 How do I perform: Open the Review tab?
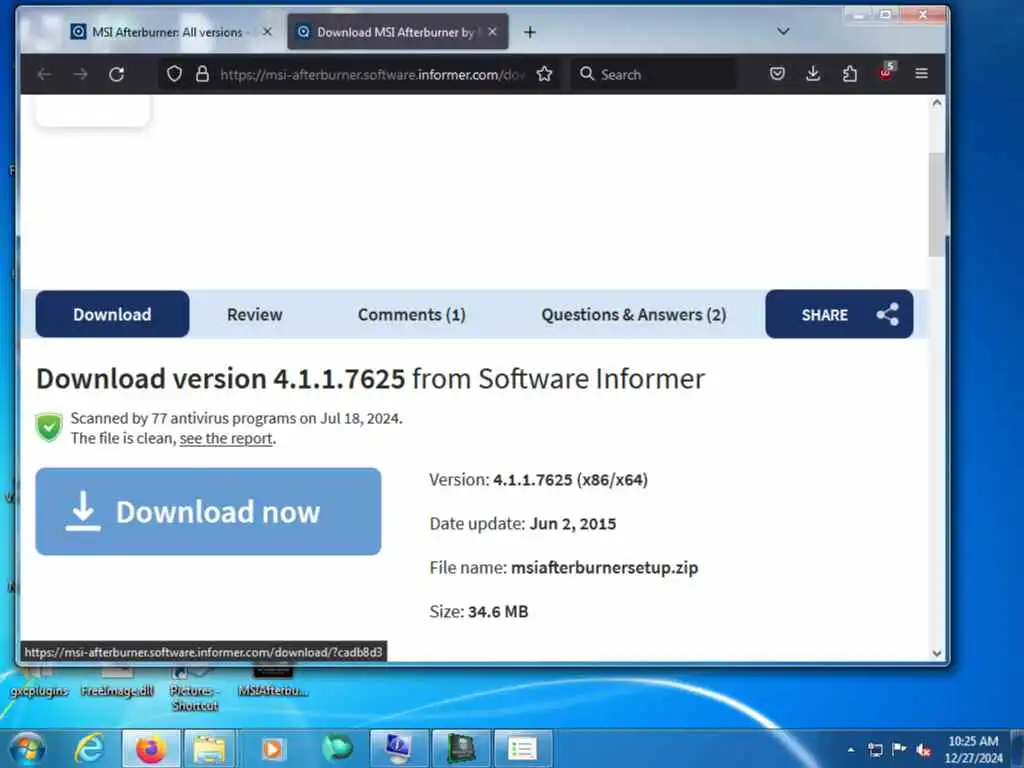point(255,315)
